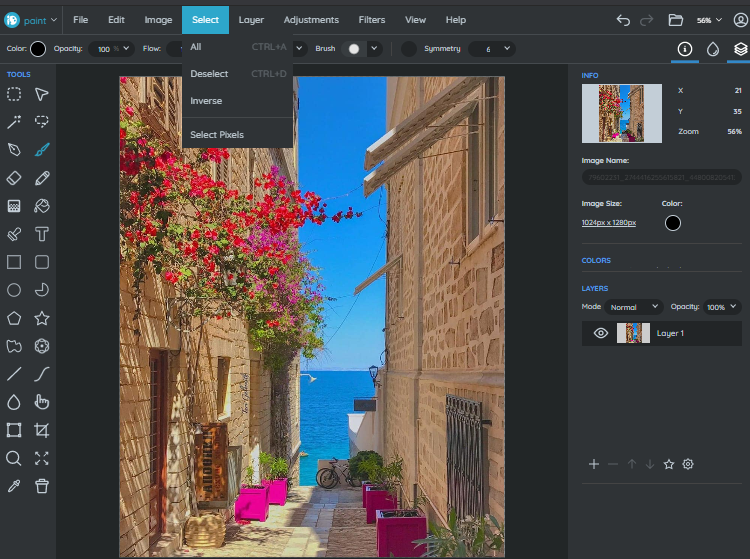Select the Star shape tool
This screenshot has width=750, height=559.
tap(42, 318)
